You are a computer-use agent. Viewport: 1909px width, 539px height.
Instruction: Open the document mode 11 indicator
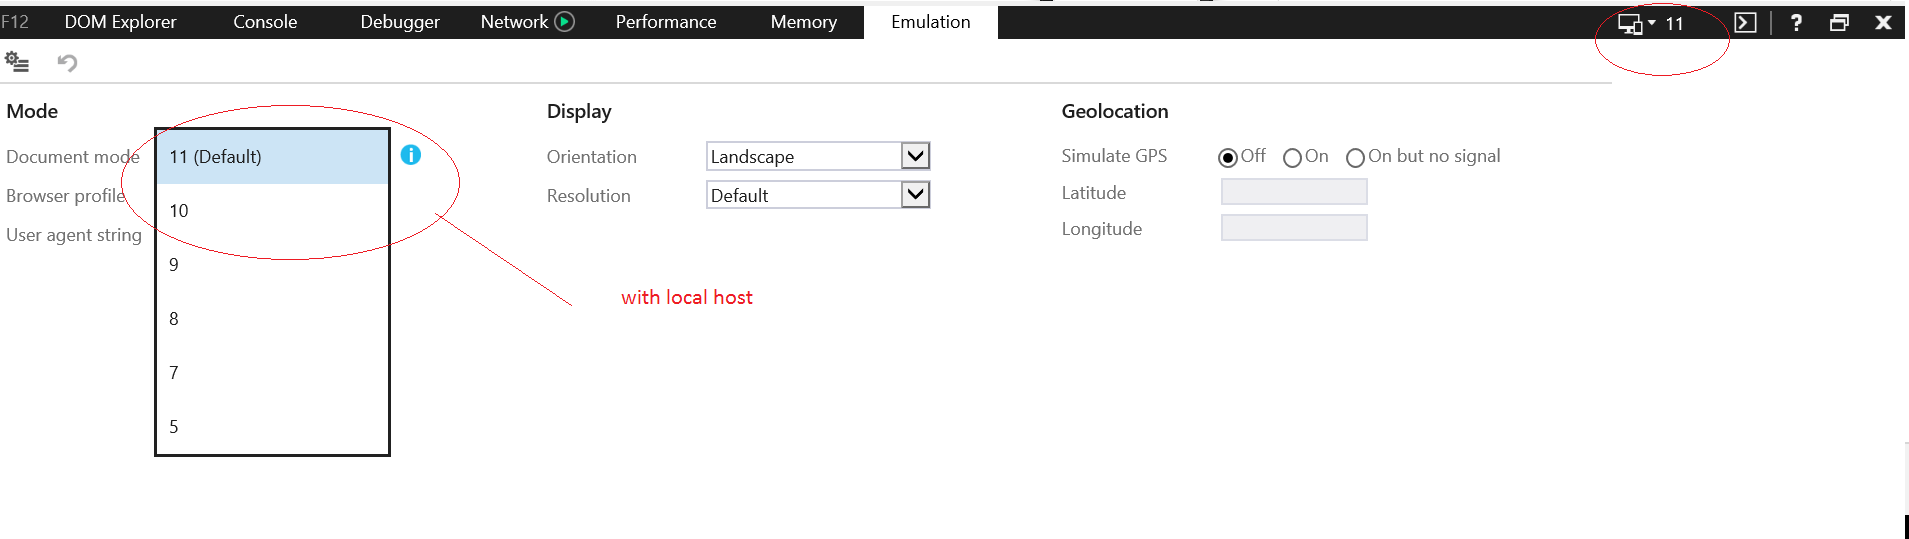click(x=1652, y=23)
